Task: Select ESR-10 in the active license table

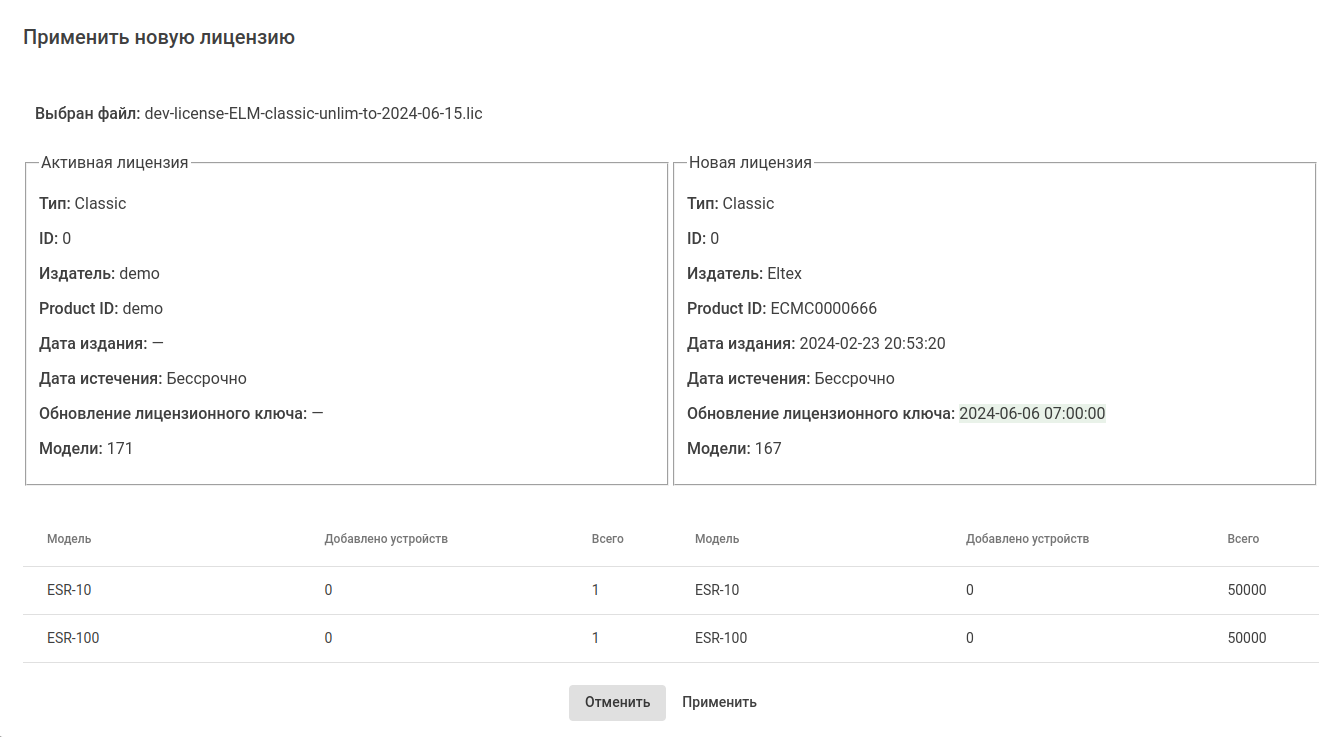Action: pos(69,590)
